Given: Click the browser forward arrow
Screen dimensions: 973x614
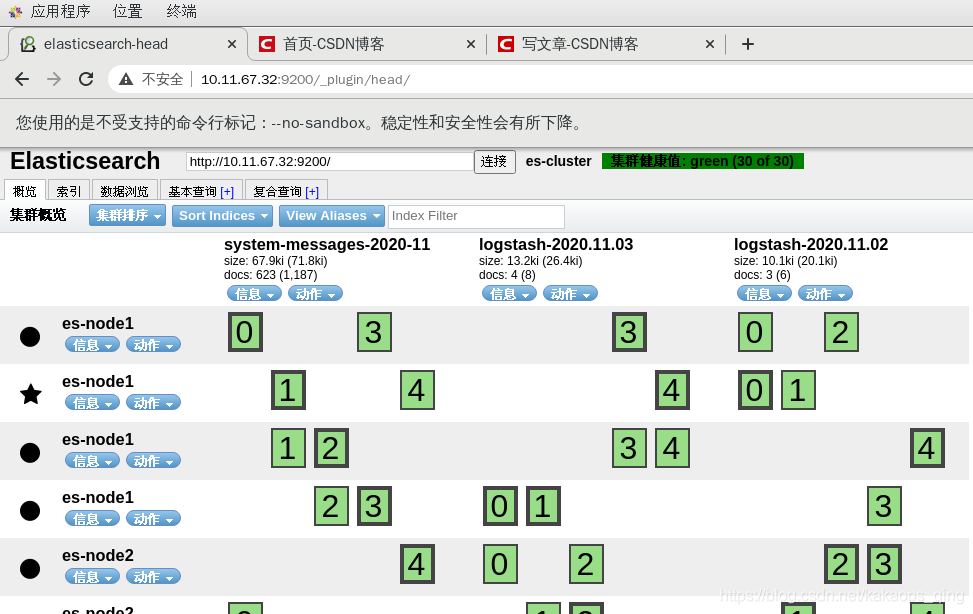Looking at the screenshot, I should [54, 79].
